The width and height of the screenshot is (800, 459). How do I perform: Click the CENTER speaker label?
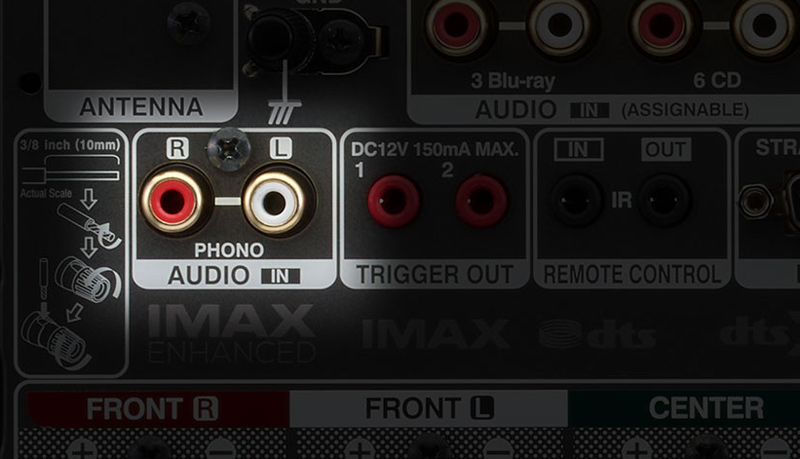point(706,408)
